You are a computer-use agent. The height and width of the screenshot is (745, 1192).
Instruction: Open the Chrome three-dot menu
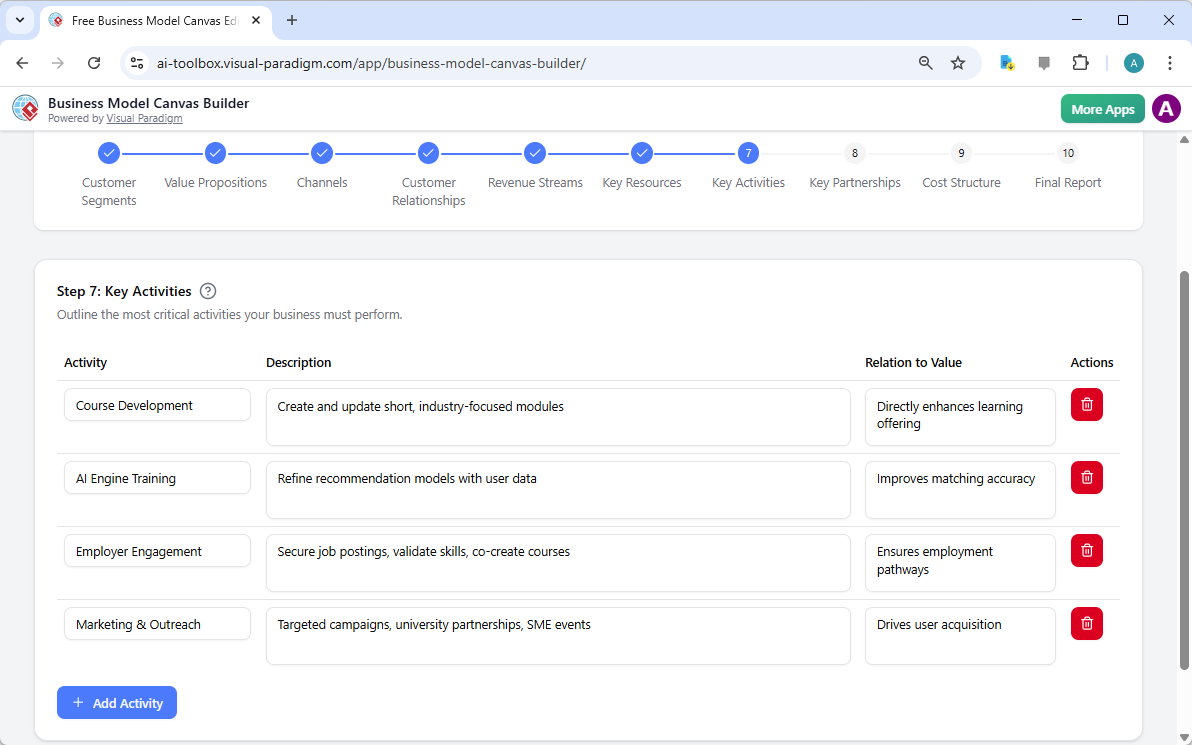click(1170, 62)
